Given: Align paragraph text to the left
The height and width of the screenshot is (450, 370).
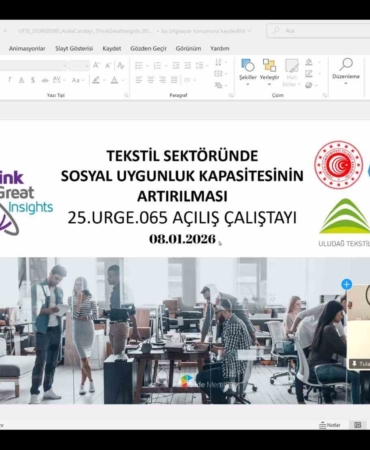Looking at the screenshot, I should [139, 80].
